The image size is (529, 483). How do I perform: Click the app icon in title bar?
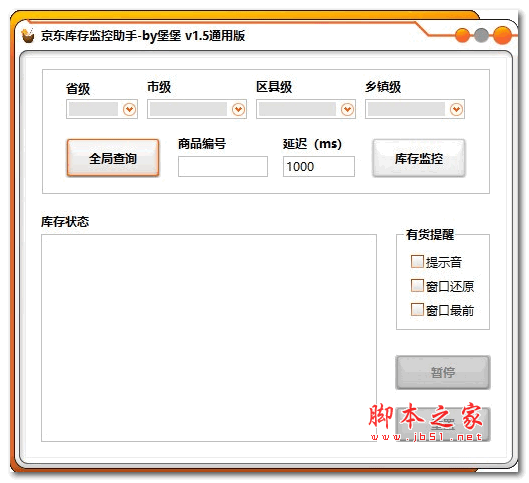pos(28,35)
